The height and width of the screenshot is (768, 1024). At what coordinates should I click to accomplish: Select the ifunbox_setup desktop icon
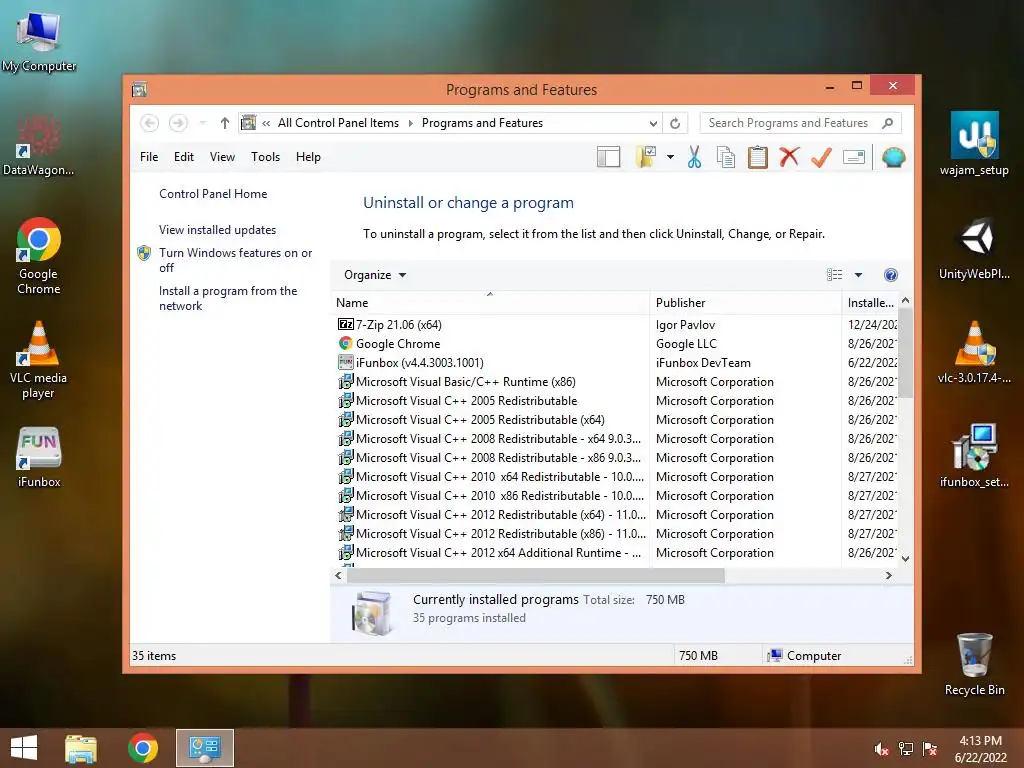pos(974,456)
